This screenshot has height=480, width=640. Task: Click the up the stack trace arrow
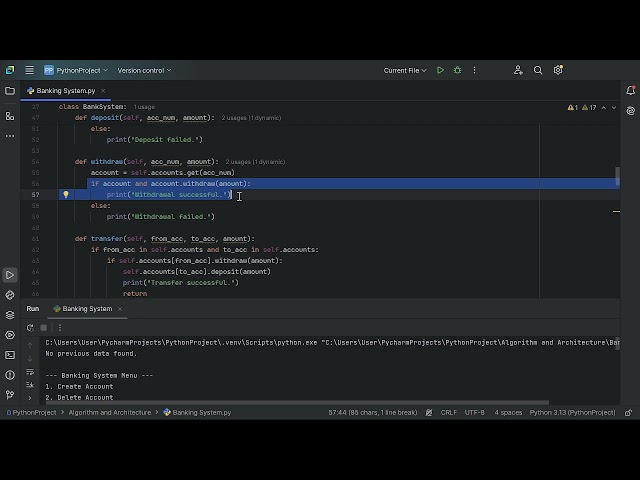tap(30, 346)
